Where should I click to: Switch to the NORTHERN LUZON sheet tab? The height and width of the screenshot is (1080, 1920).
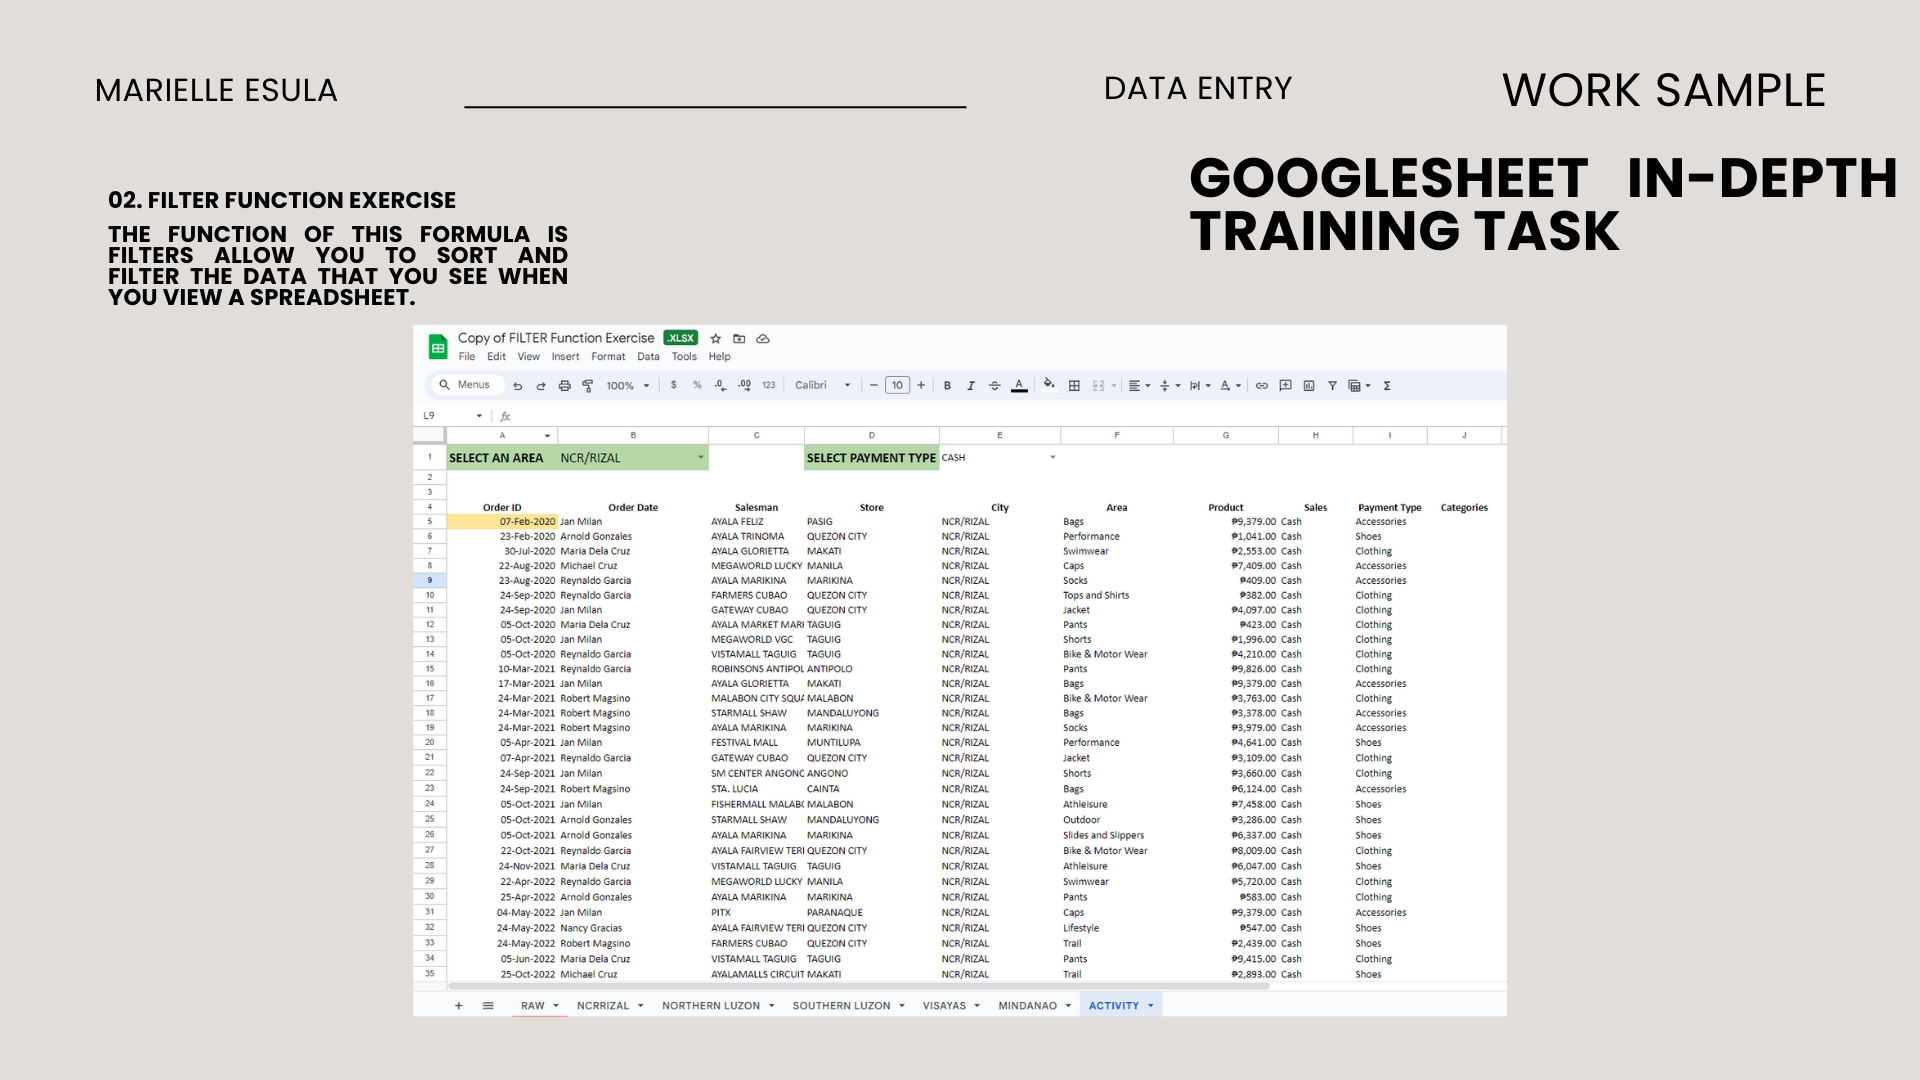[x=711, y=1006]
